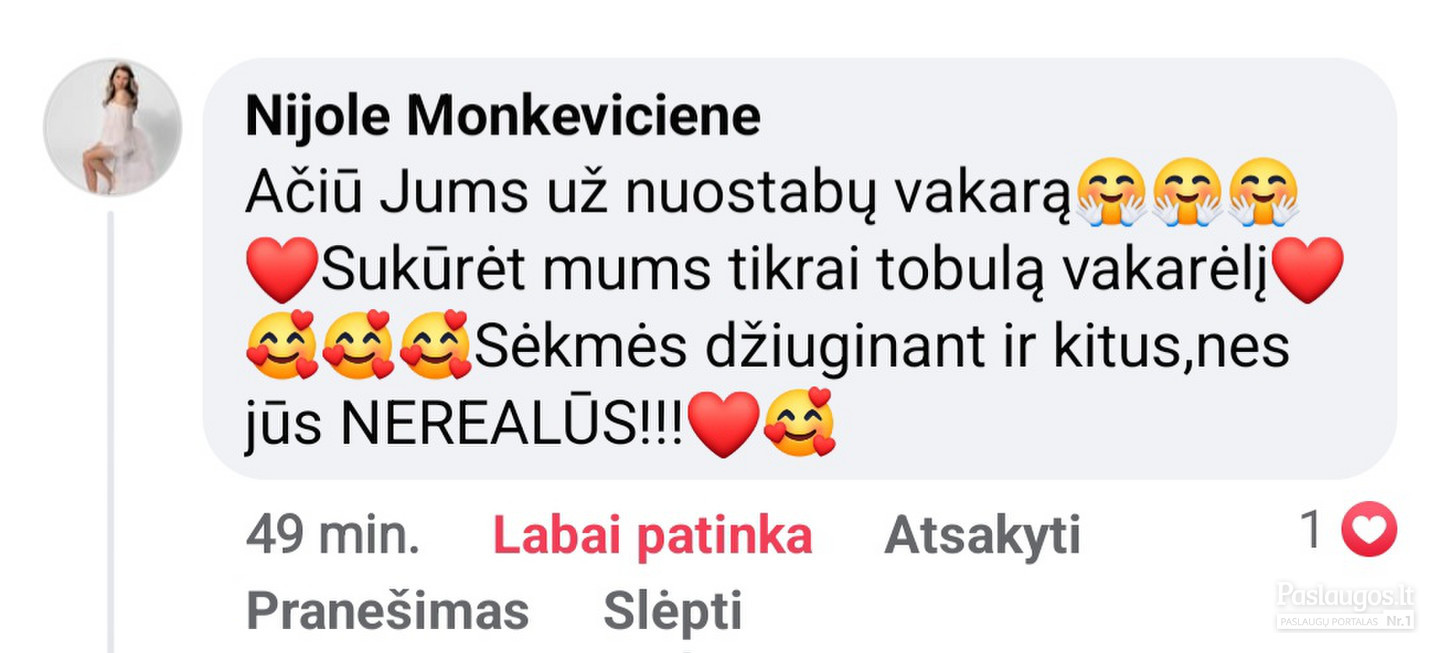Select the Pranešimas option
1440x653 pixels.
[387, 610]
